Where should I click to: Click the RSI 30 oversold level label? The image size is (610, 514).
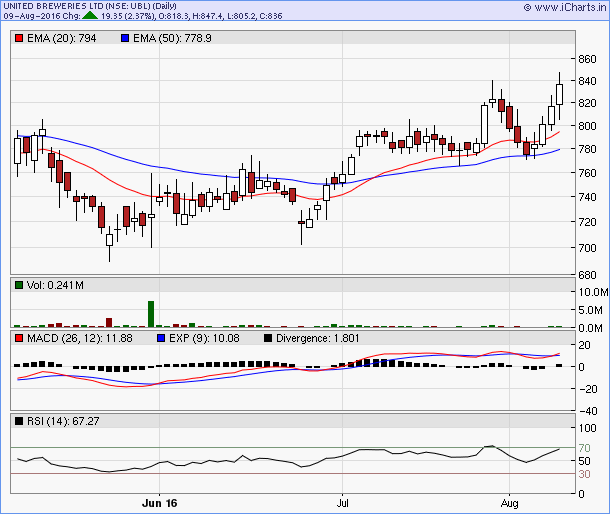[584, 474]
